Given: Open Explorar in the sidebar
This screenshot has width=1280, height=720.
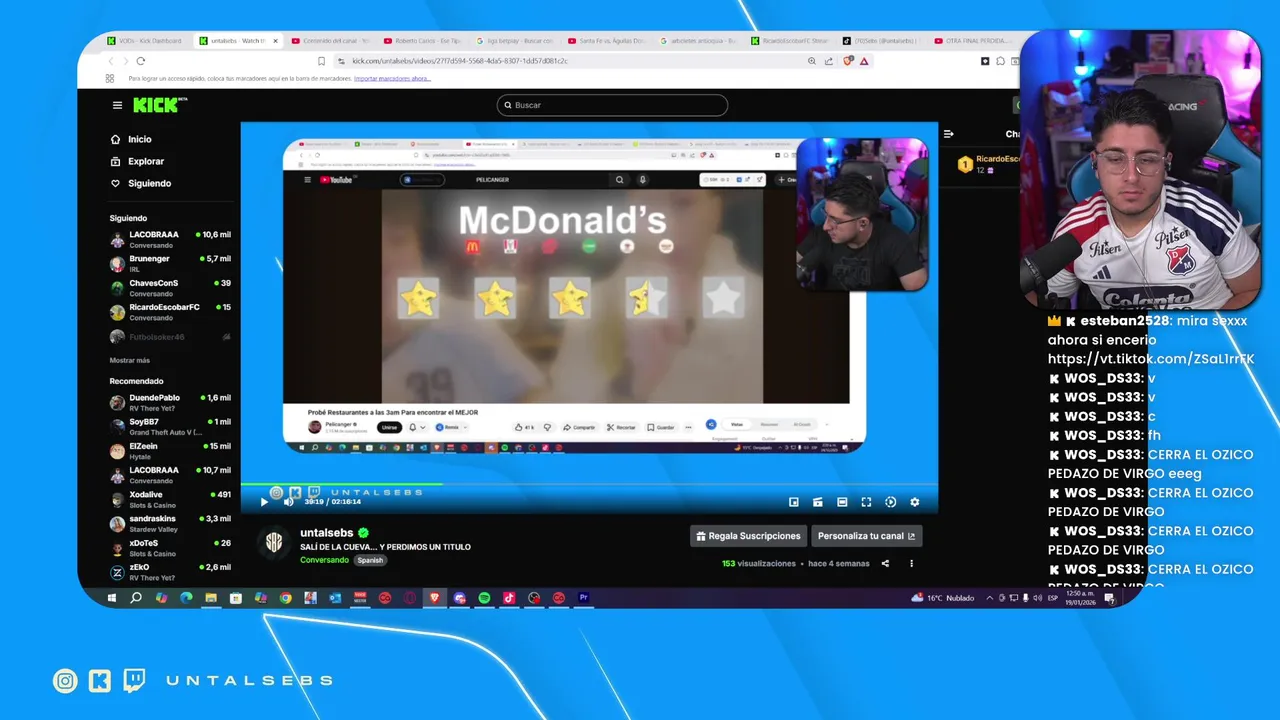Looking at the screenshot, I should (137, 161).
